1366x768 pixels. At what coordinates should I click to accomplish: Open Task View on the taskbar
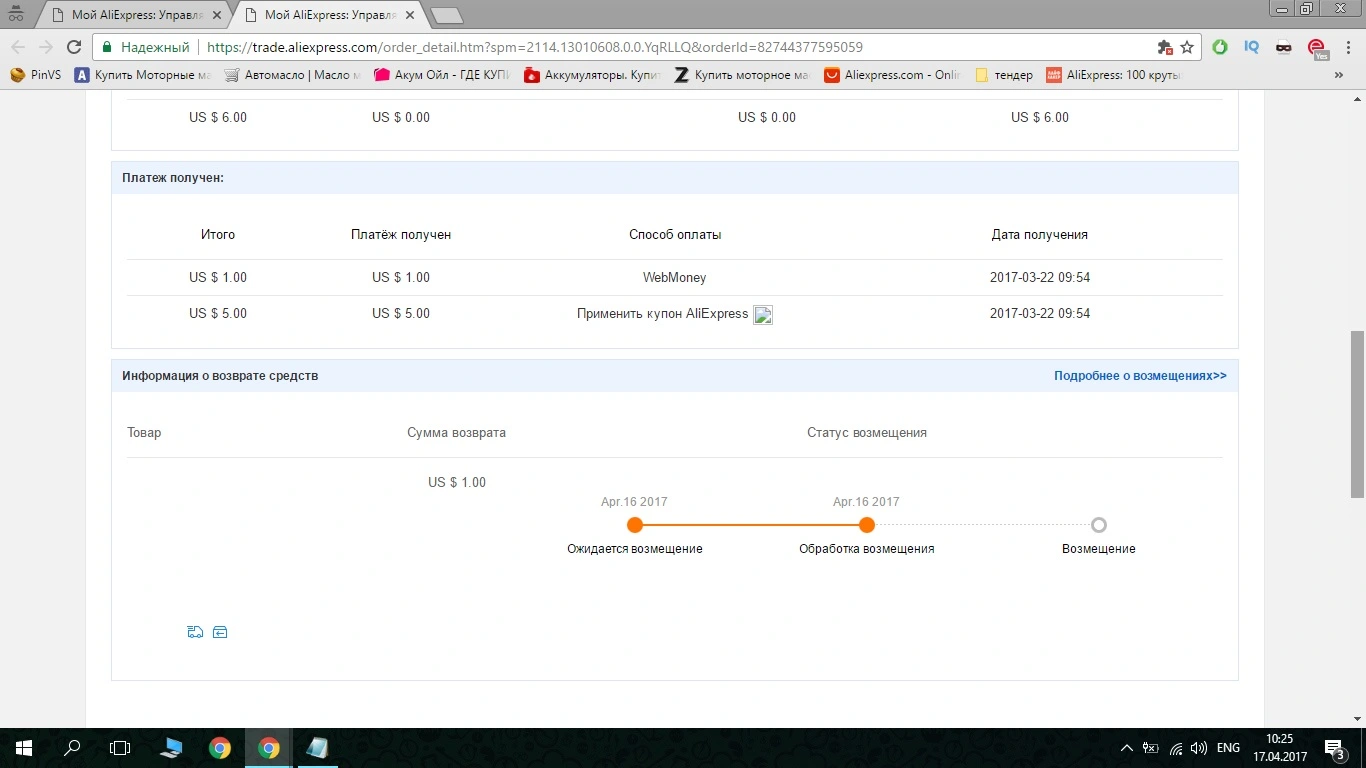[120, 748]
